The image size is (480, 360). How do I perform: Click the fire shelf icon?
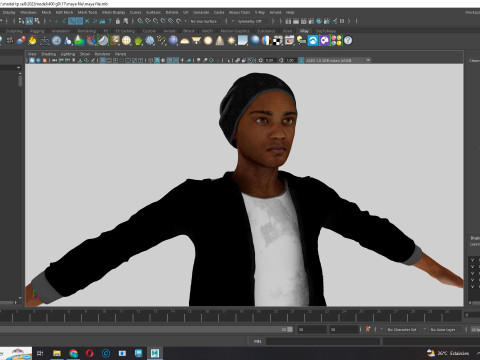coord(33,41)
